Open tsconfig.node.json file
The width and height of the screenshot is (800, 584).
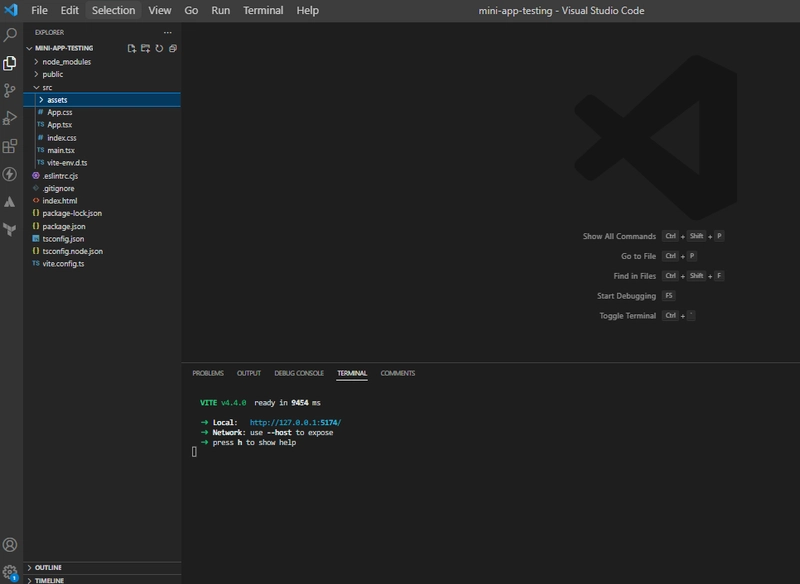(x=102, y=251)
